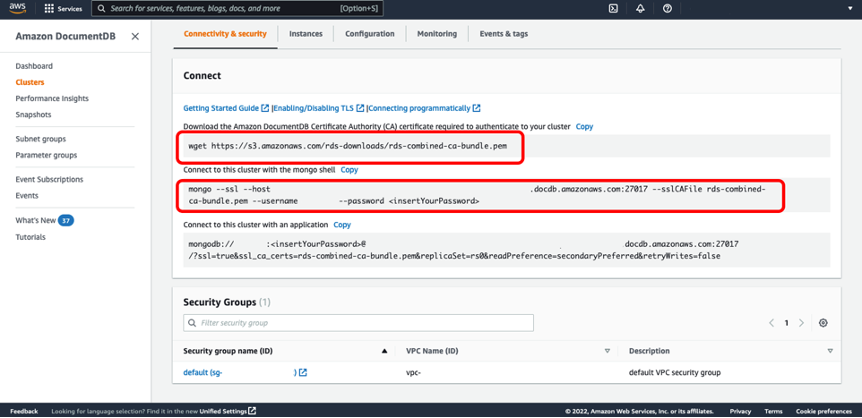Screen dimensions: 862x418
Task: Open Performance Insights in sidebar
Action: (x=52, y=98)
